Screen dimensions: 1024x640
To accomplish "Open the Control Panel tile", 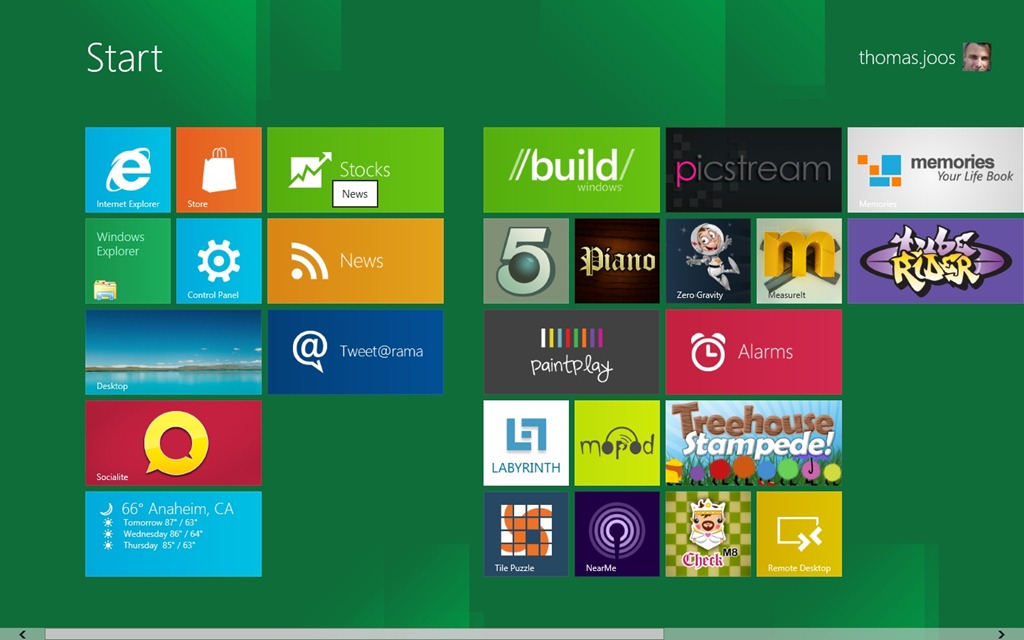I will 219,261.
